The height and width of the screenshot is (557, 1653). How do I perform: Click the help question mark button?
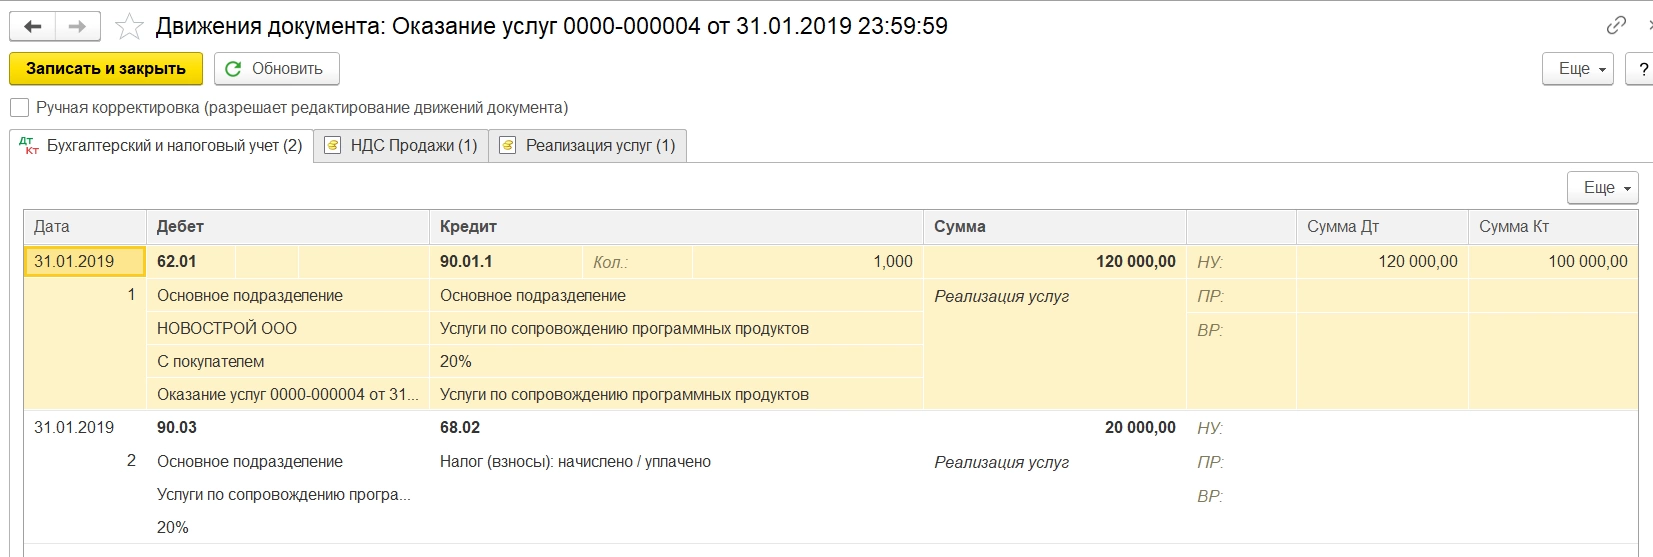tap(1642, 69)
